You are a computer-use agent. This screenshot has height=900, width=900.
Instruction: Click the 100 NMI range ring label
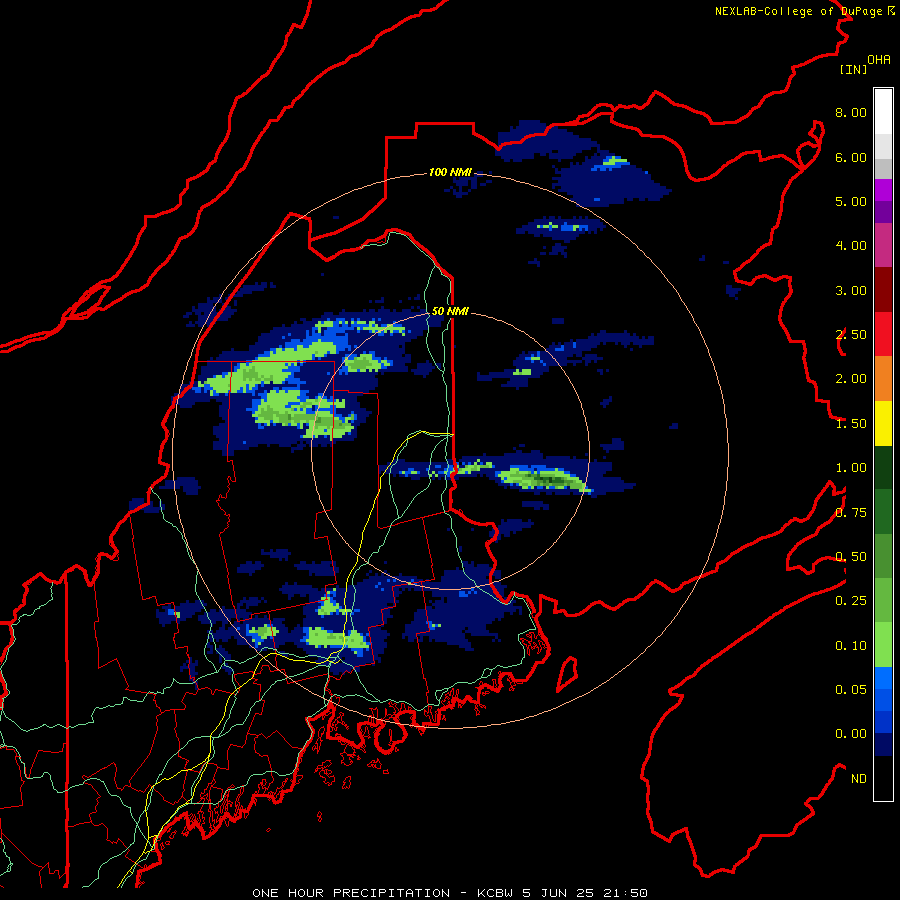pos(450,172)
